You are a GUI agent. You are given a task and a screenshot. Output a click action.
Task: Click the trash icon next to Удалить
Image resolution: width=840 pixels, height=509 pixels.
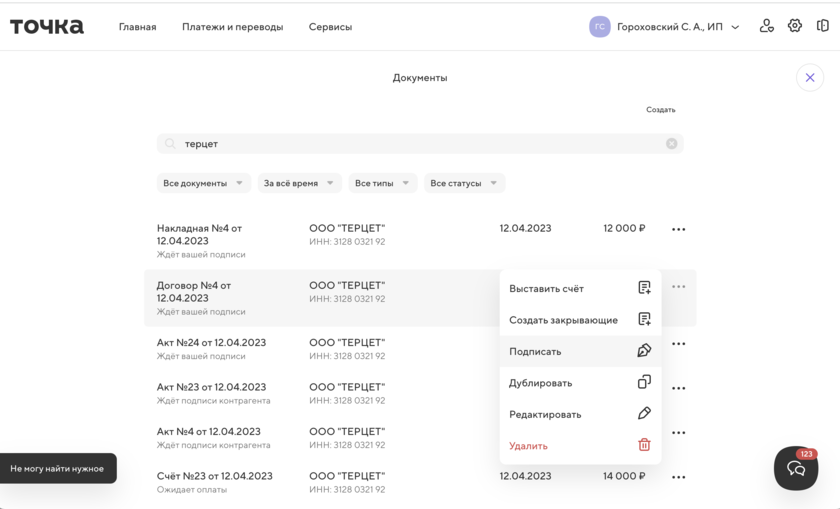[644, 445]
